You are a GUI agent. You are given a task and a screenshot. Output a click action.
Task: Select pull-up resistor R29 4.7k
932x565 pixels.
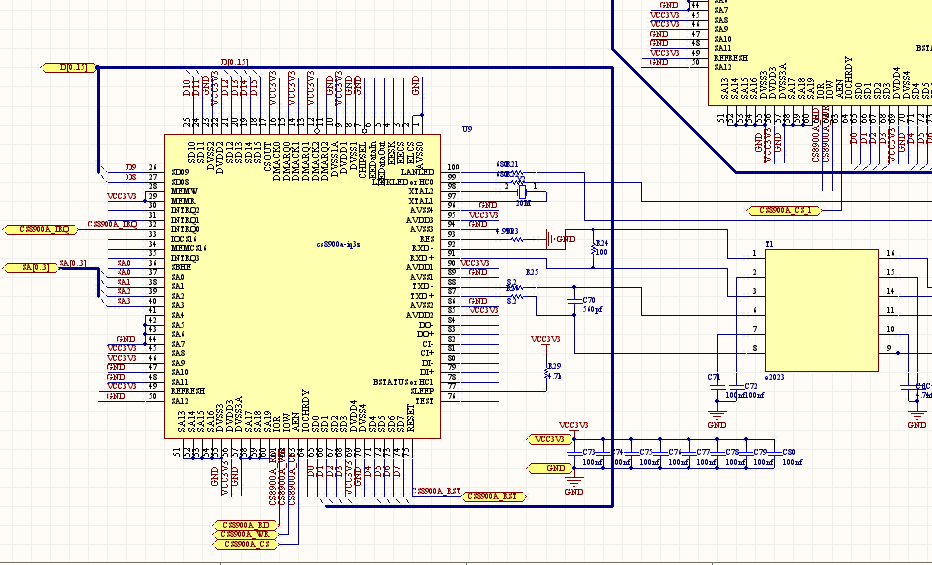tap(547, 371)
